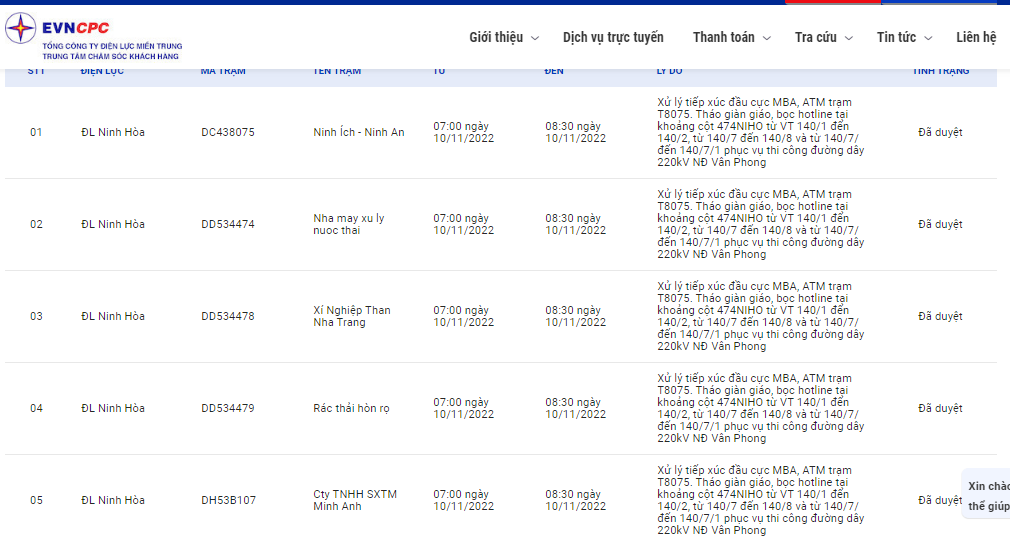This screenshot has width=1010, height=541.
Task: Click the EVNCPC logo
Action: click(75, 28)
